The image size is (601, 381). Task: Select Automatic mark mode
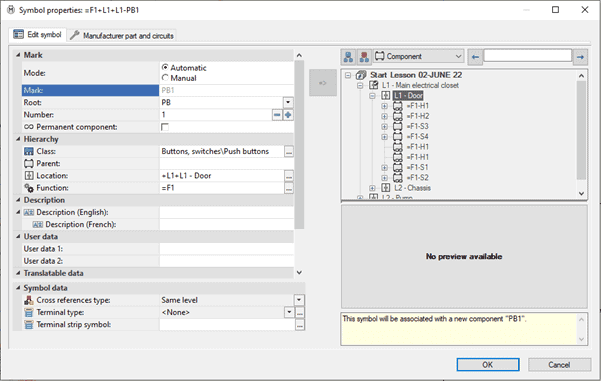click(165, 67)
